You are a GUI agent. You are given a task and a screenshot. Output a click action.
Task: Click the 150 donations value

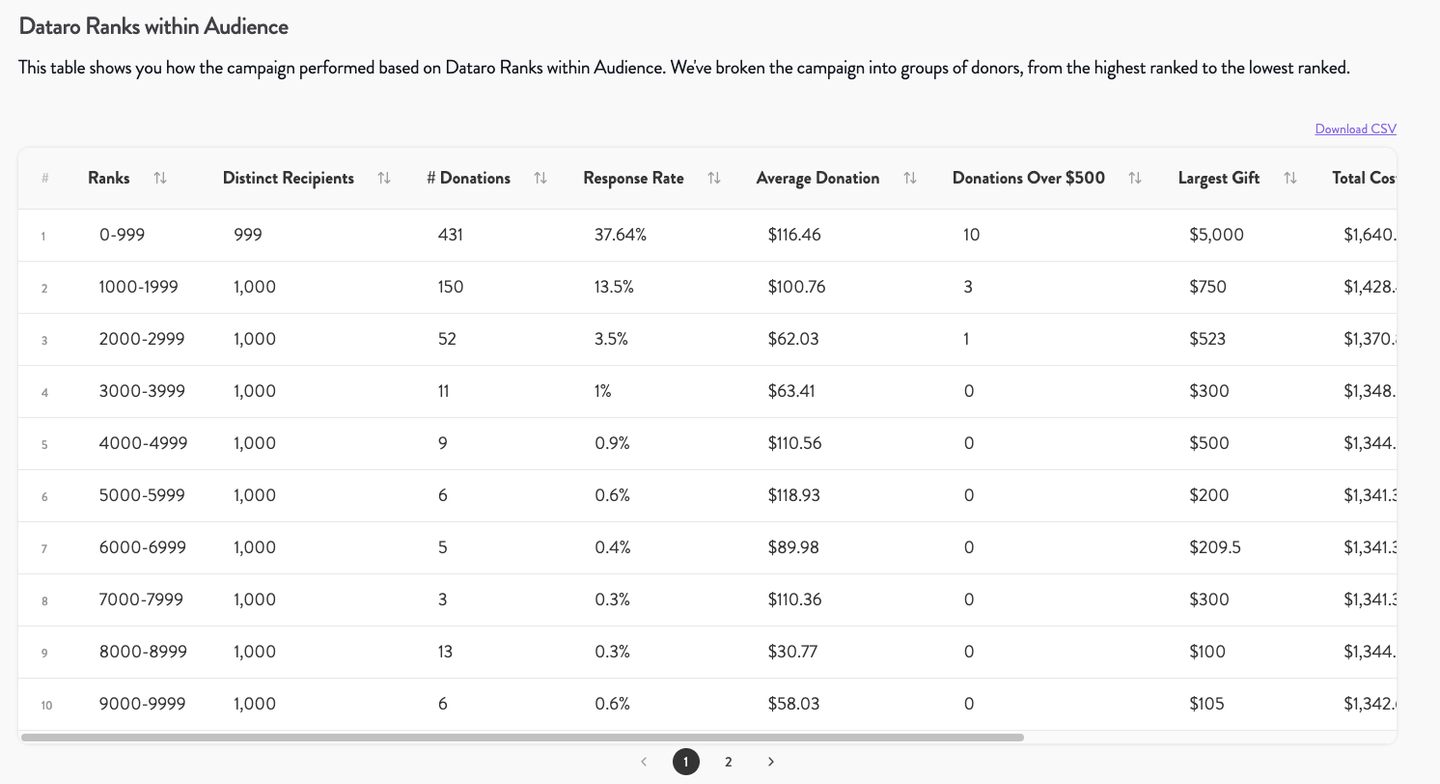(x=451, y=287)
